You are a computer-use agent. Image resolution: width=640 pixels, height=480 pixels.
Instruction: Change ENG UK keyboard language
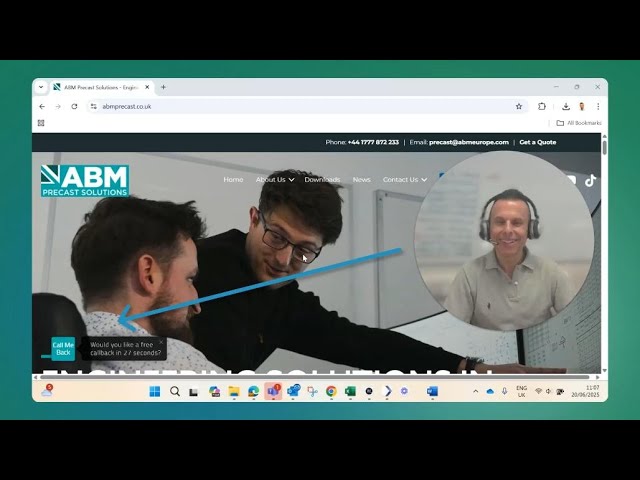(x=521, y=391)
